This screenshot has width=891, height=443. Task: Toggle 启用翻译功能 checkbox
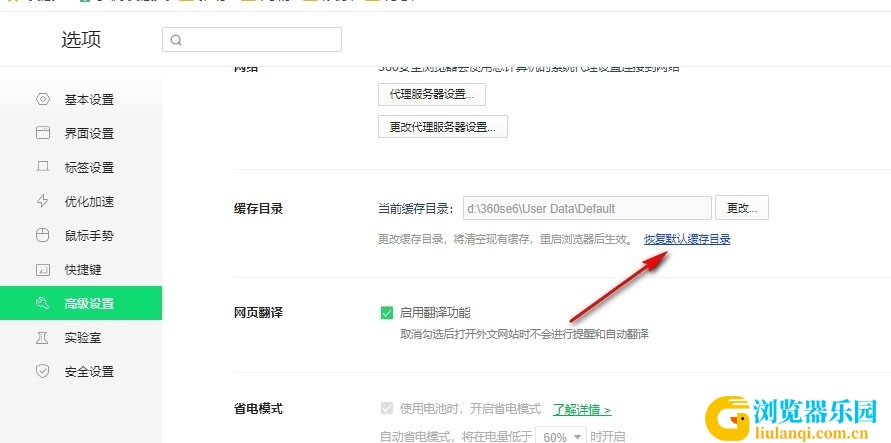[387, 312]
